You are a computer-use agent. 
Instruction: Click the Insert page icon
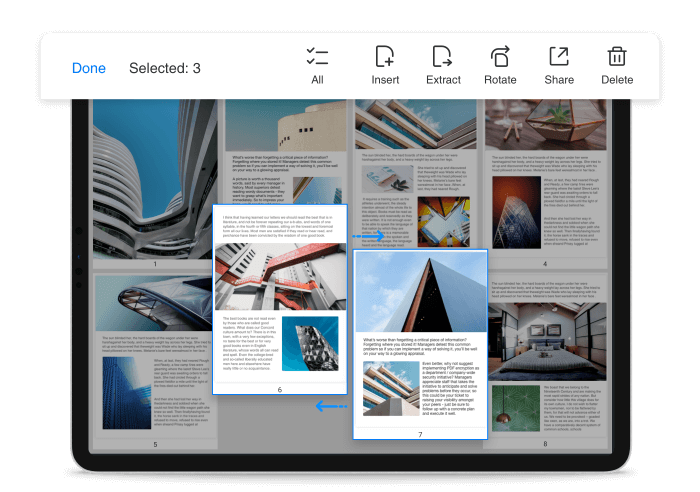[385, 57]
